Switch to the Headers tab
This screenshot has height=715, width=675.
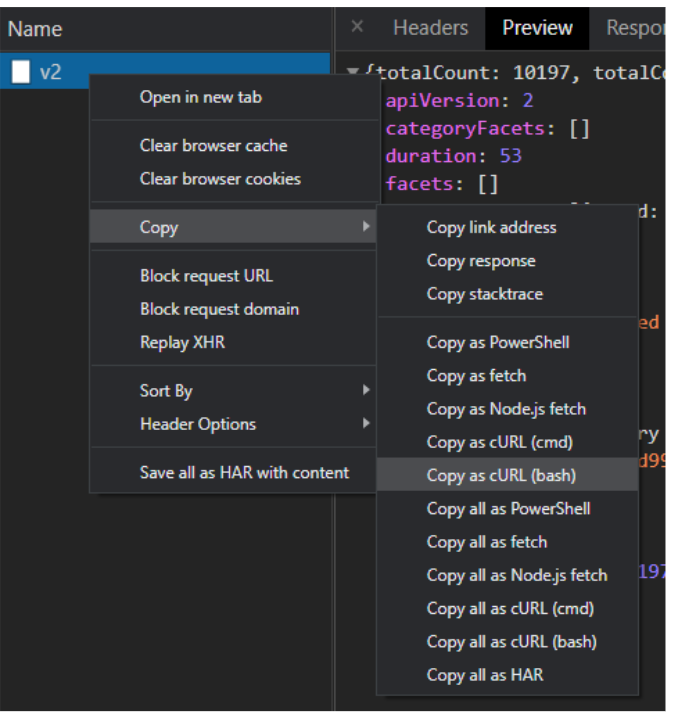(430, 28)
